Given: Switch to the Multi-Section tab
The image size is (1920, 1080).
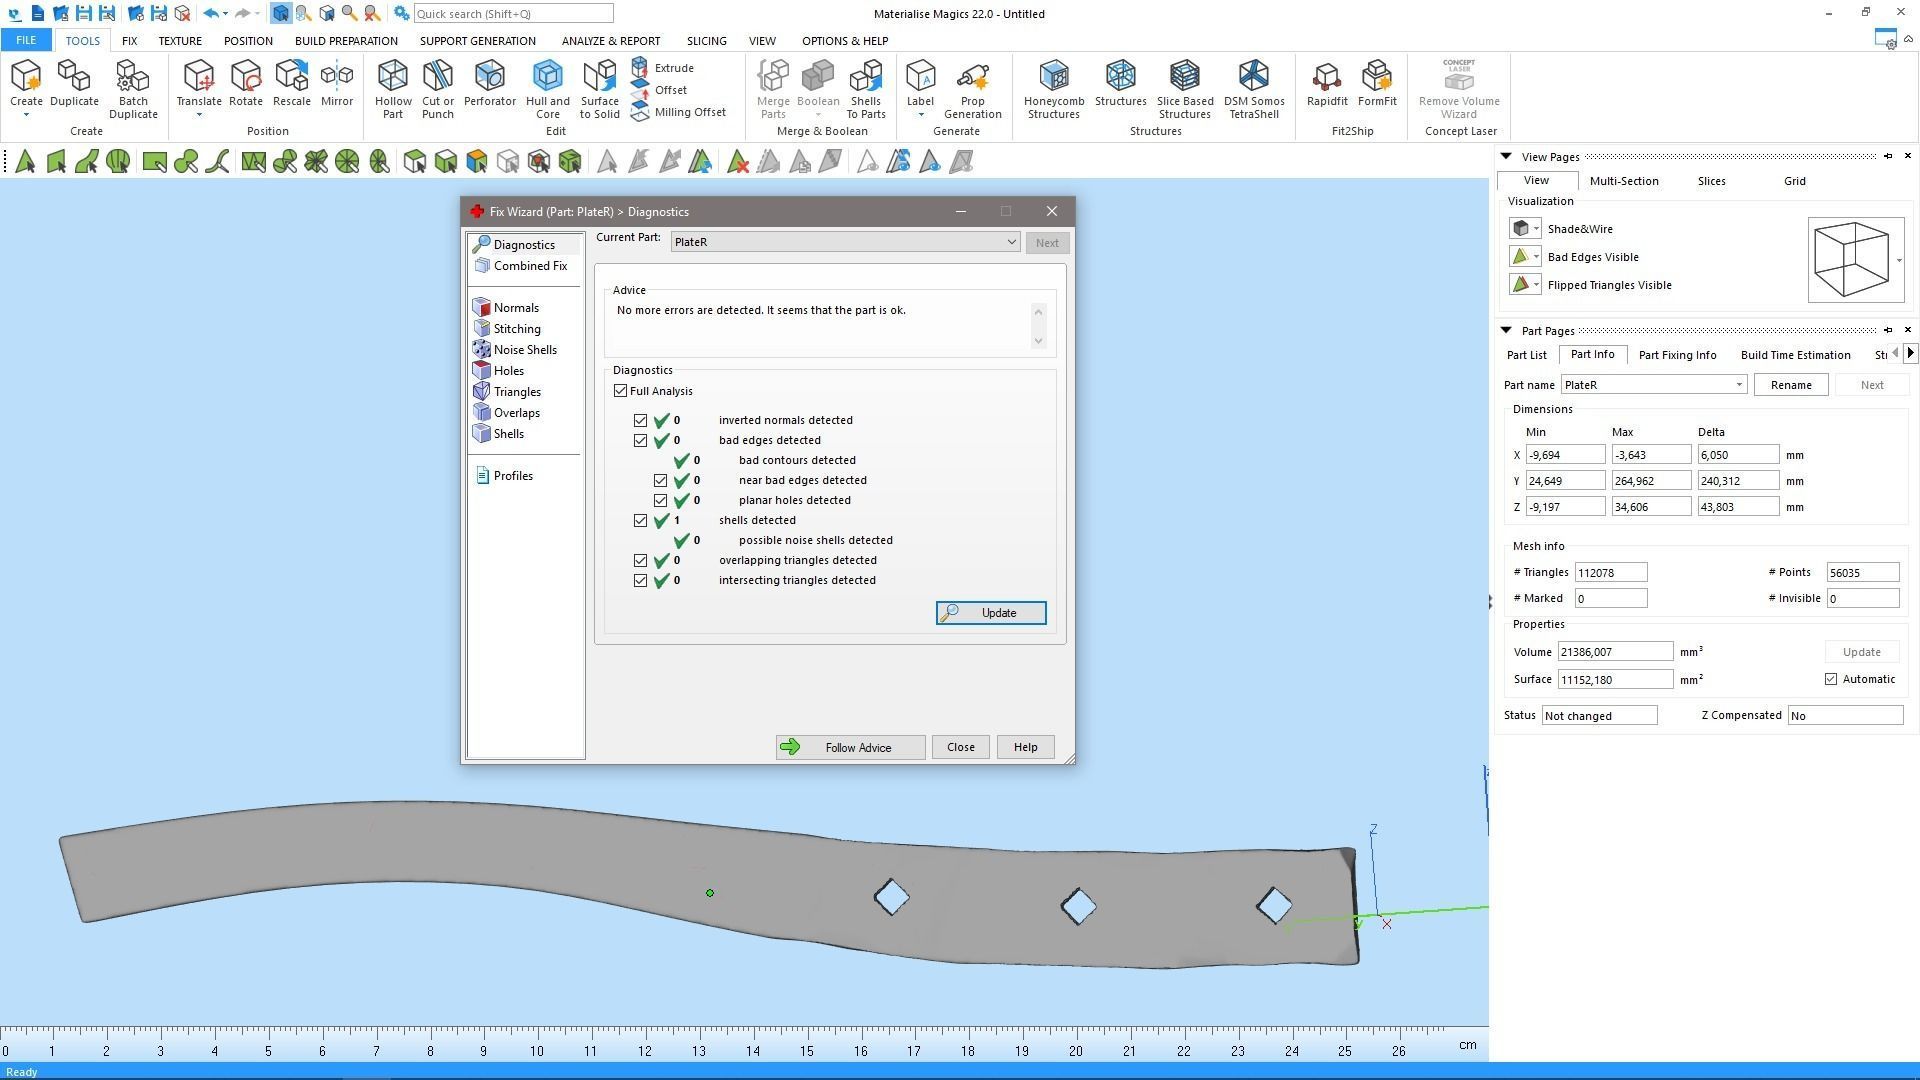Looking at the screenshot, I should point(1623,181).
